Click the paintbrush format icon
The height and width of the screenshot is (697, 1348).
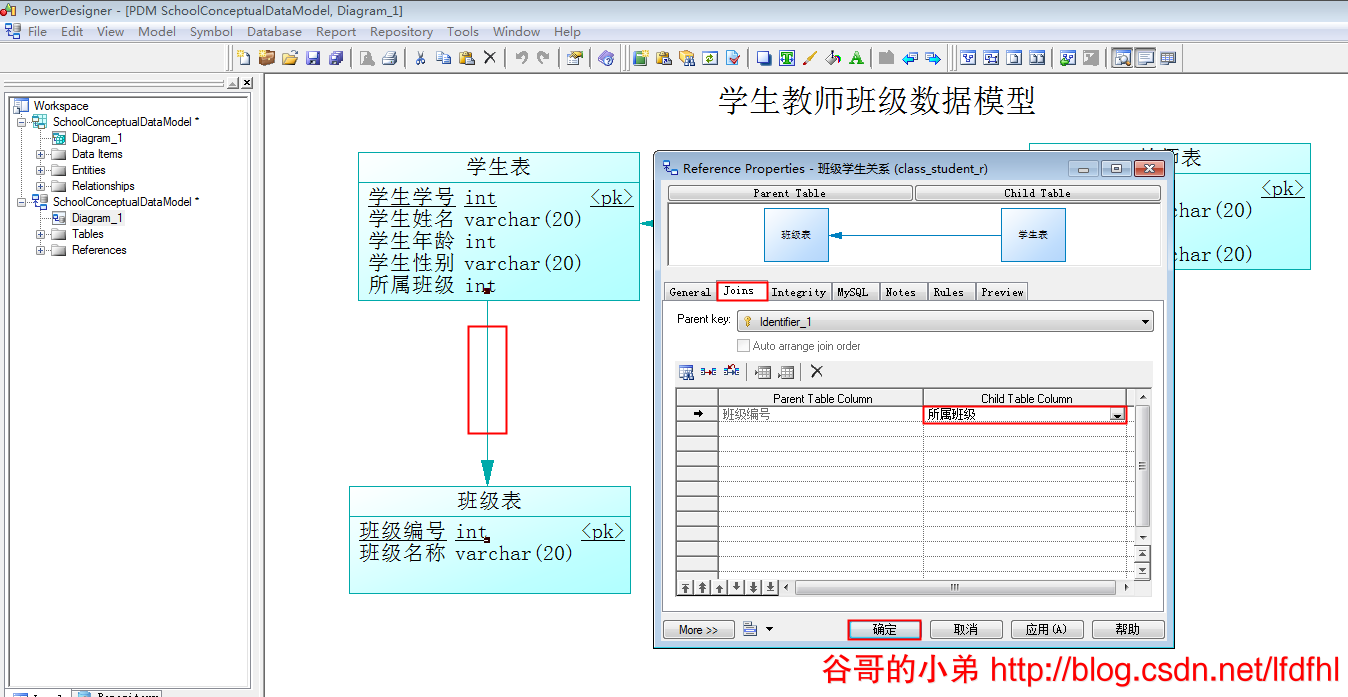tap(810, 58)
